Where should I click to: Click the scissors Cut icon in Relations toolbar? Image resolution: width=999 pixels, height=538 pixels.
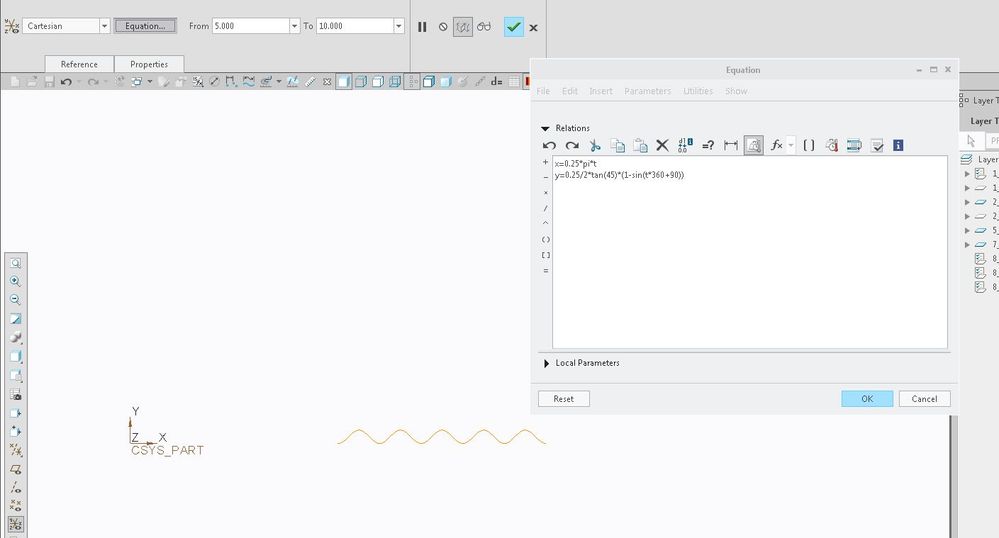tap(595, 145)
